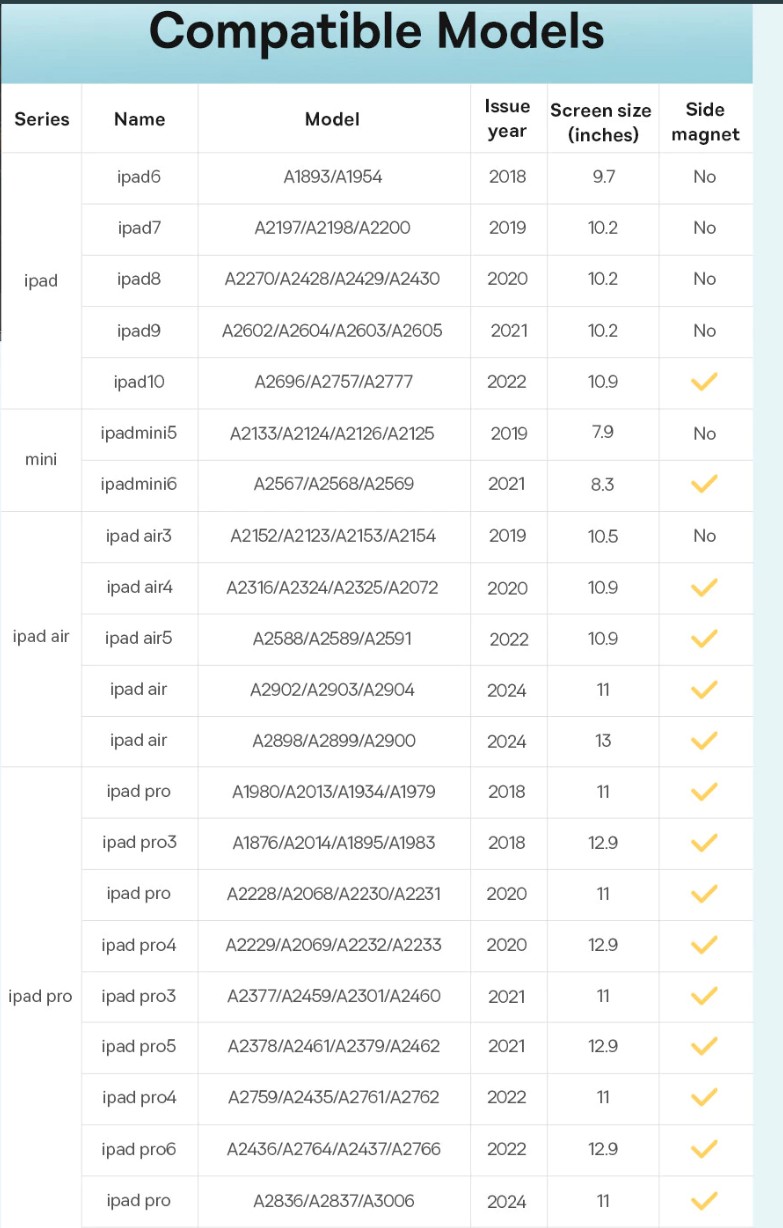Select model text A2197/A2198/A2200

click(333, 228)
